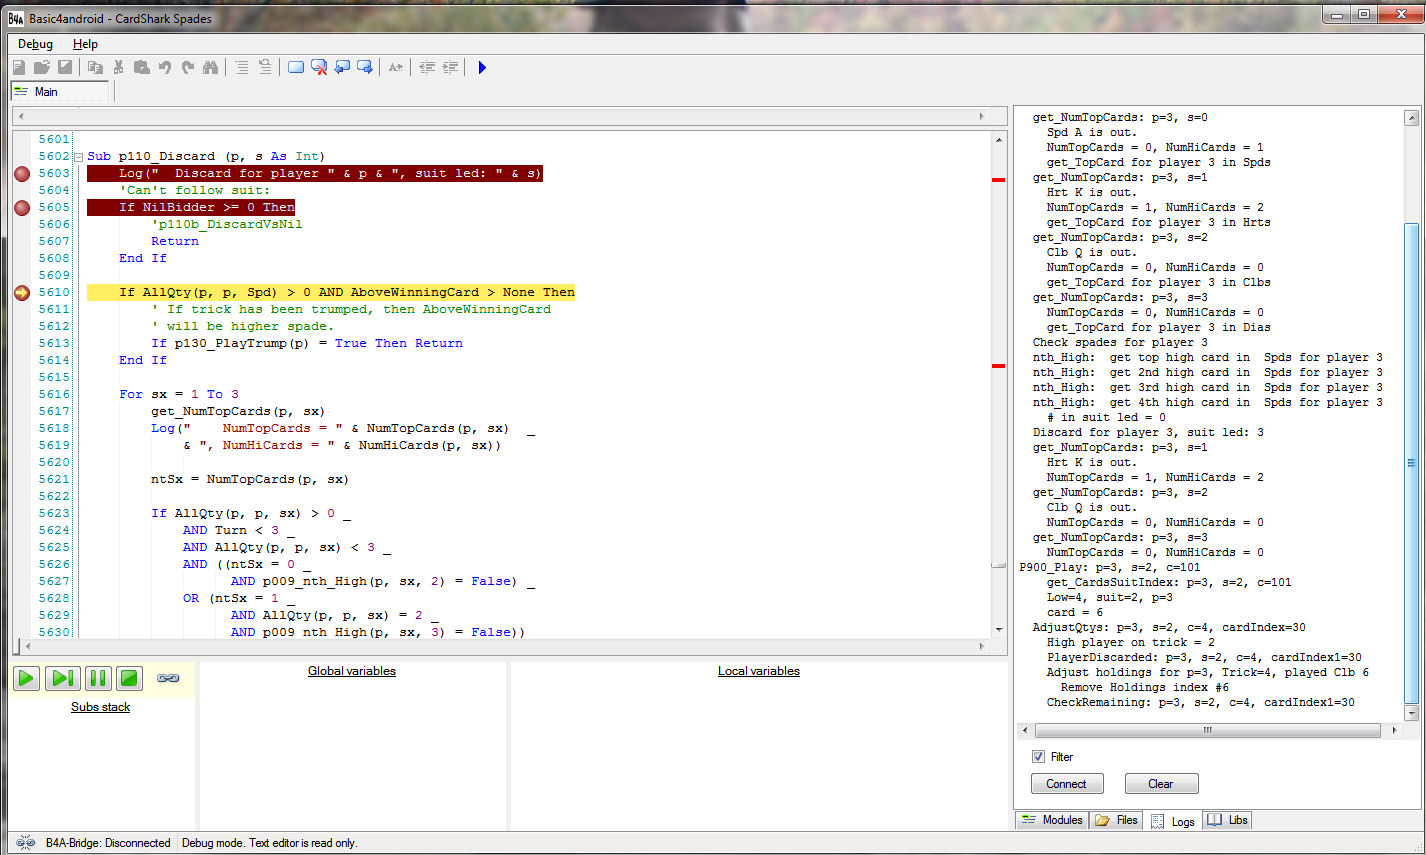Toggle the breakpoint on line 5603
Viewport: 1426px width, 855px height.
pyautogui.click(x=22, y=174)
